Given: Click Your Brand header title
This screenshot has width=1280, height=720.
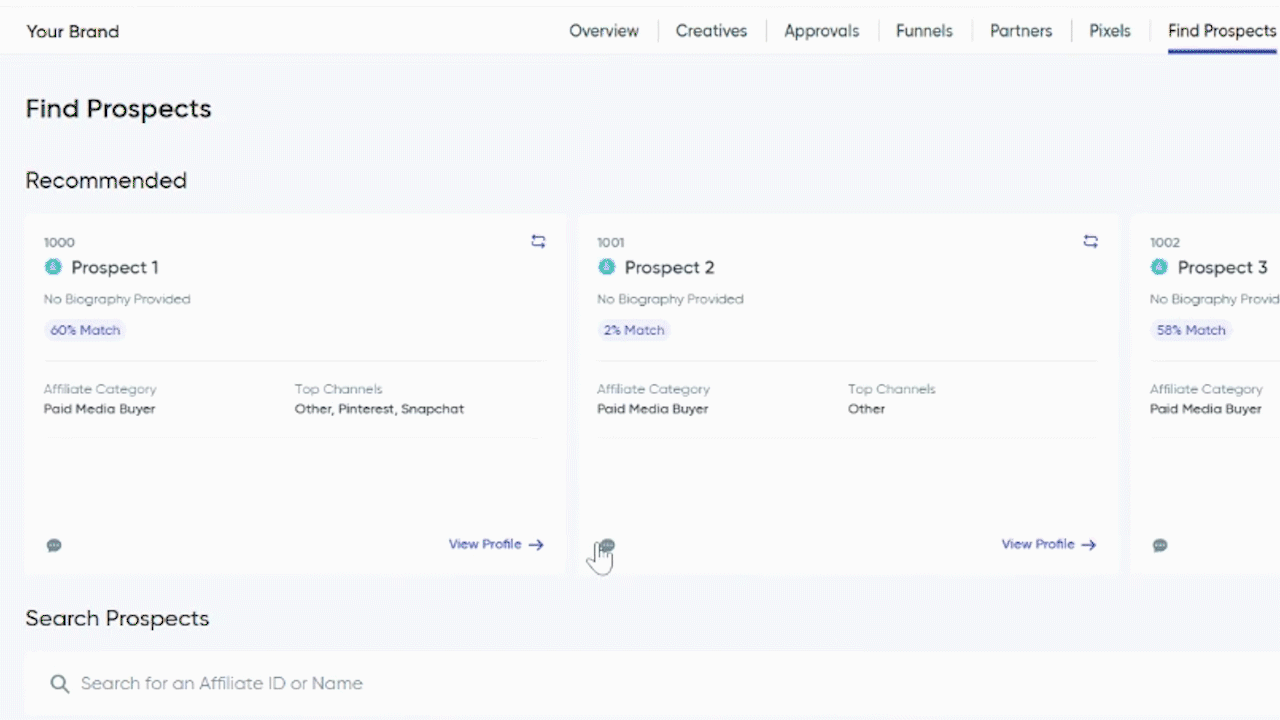Looking at the screenshot, I should [x=73, y=32].
